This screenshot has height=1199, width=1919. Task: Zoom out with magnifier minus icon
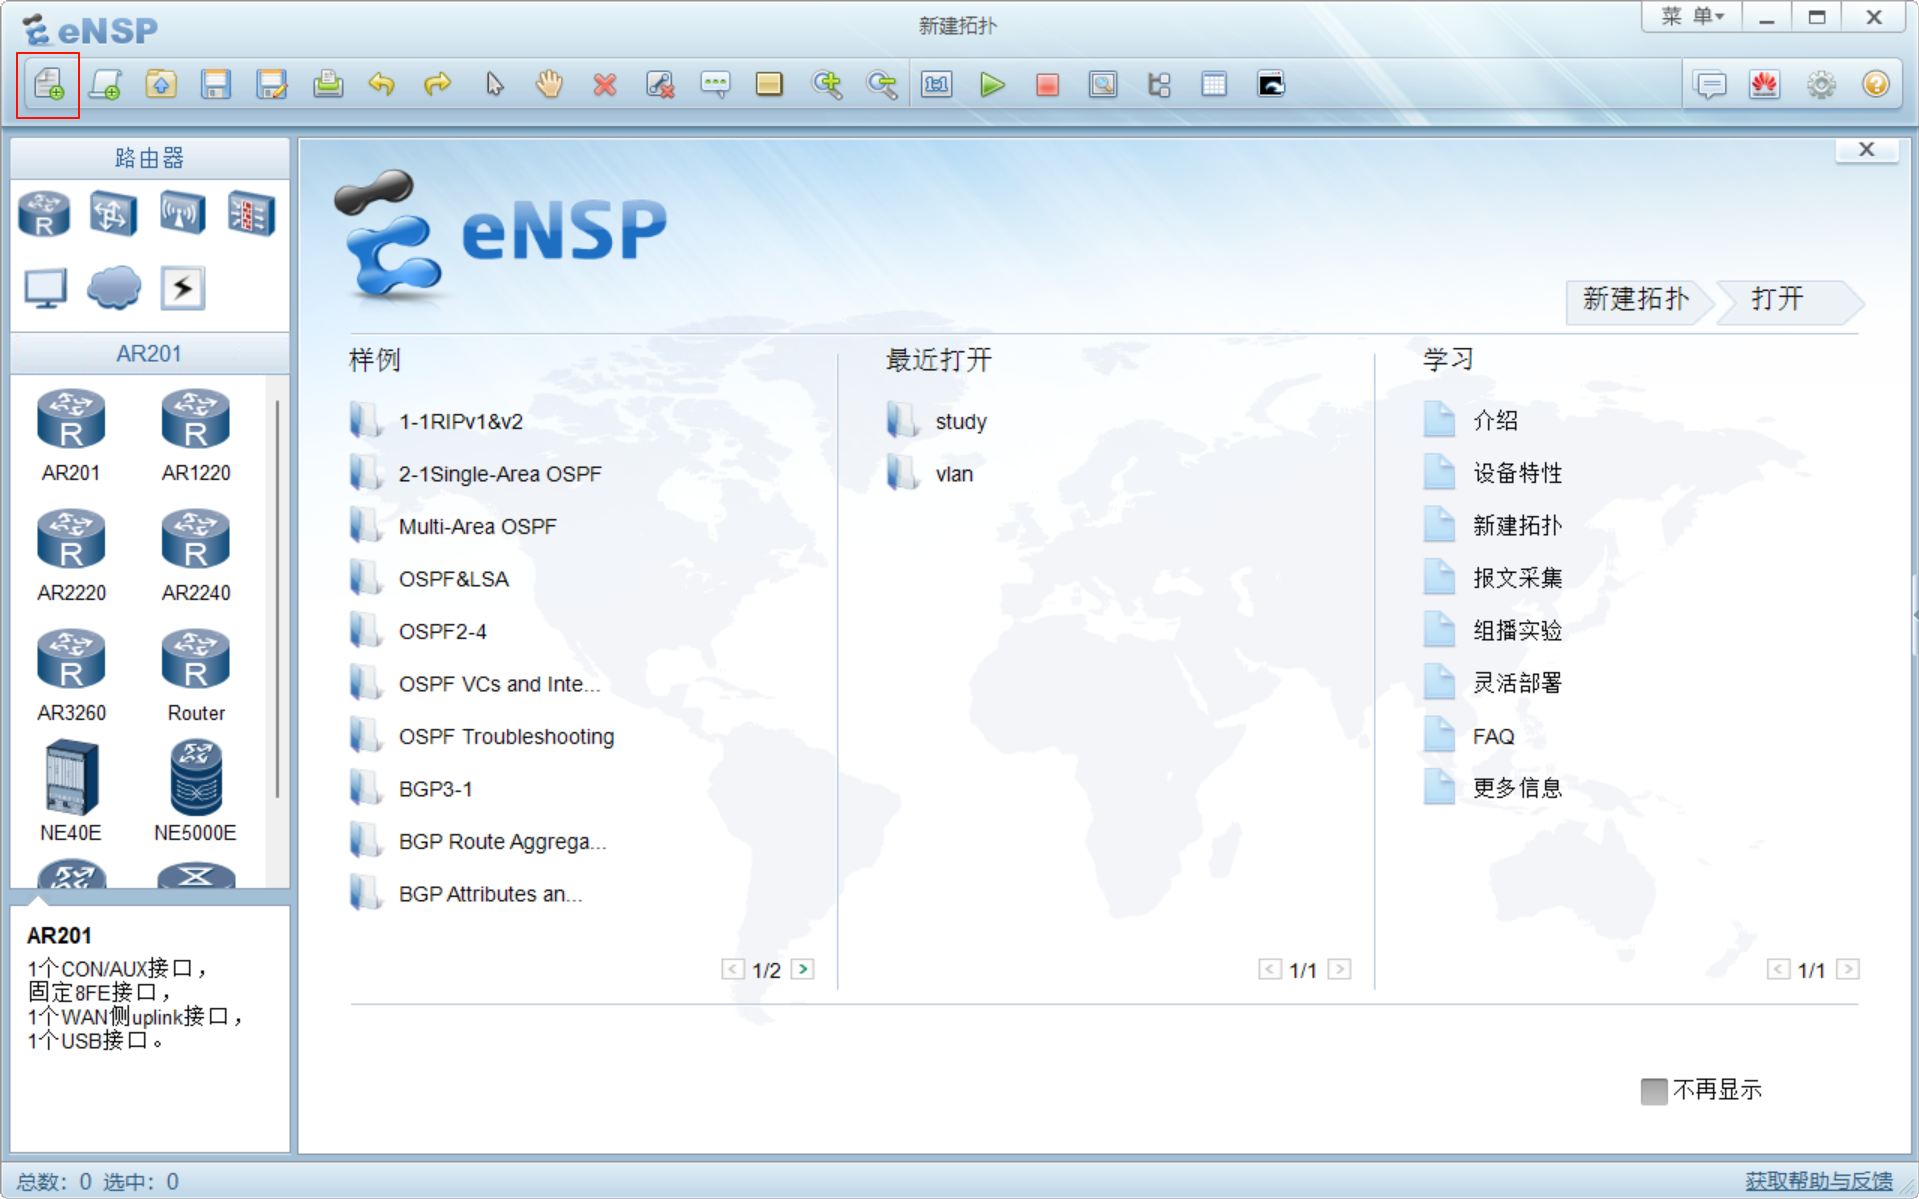tap(882, 85)
